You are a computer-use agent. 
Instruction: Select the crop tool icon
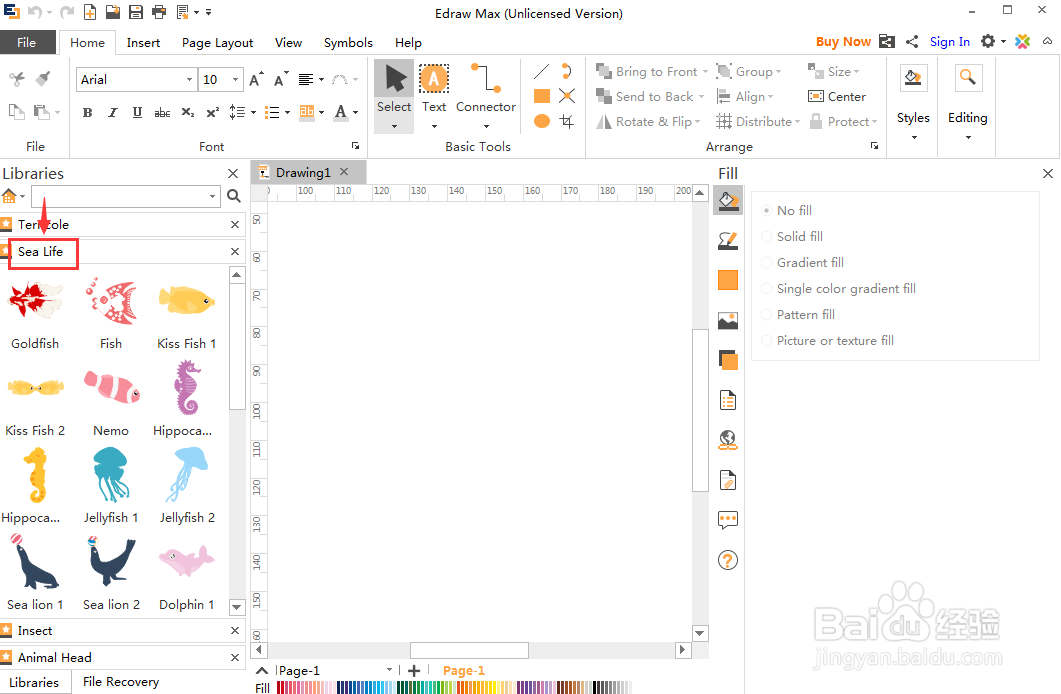[x=567, y=121]
